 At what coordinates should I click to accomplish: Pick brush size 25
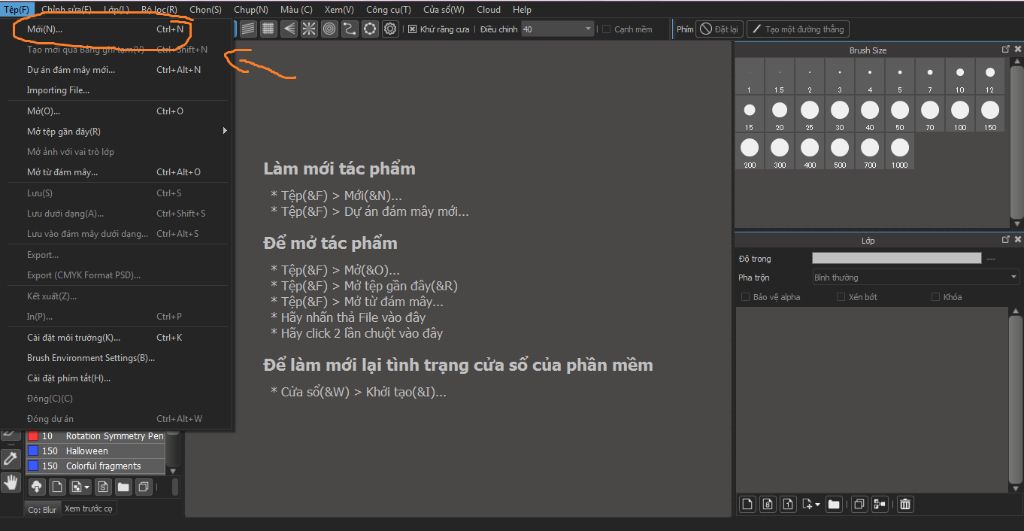click(x=809, y=114)
